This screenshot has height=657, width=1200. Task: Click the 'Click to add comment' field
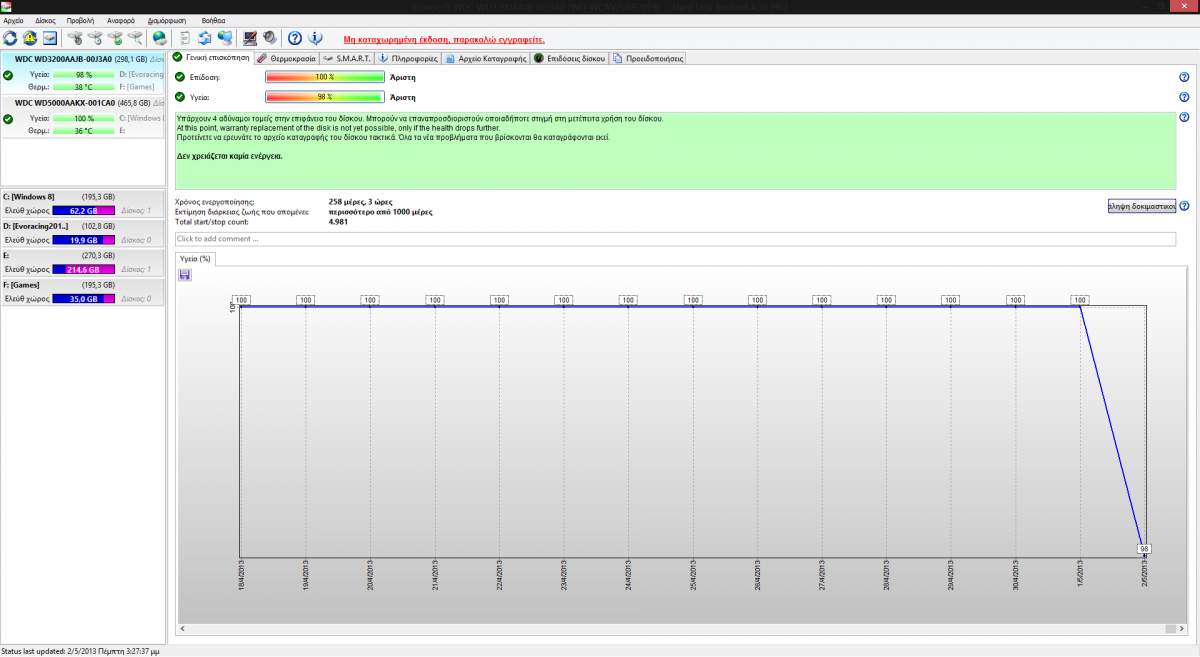[x=675, y=239]
